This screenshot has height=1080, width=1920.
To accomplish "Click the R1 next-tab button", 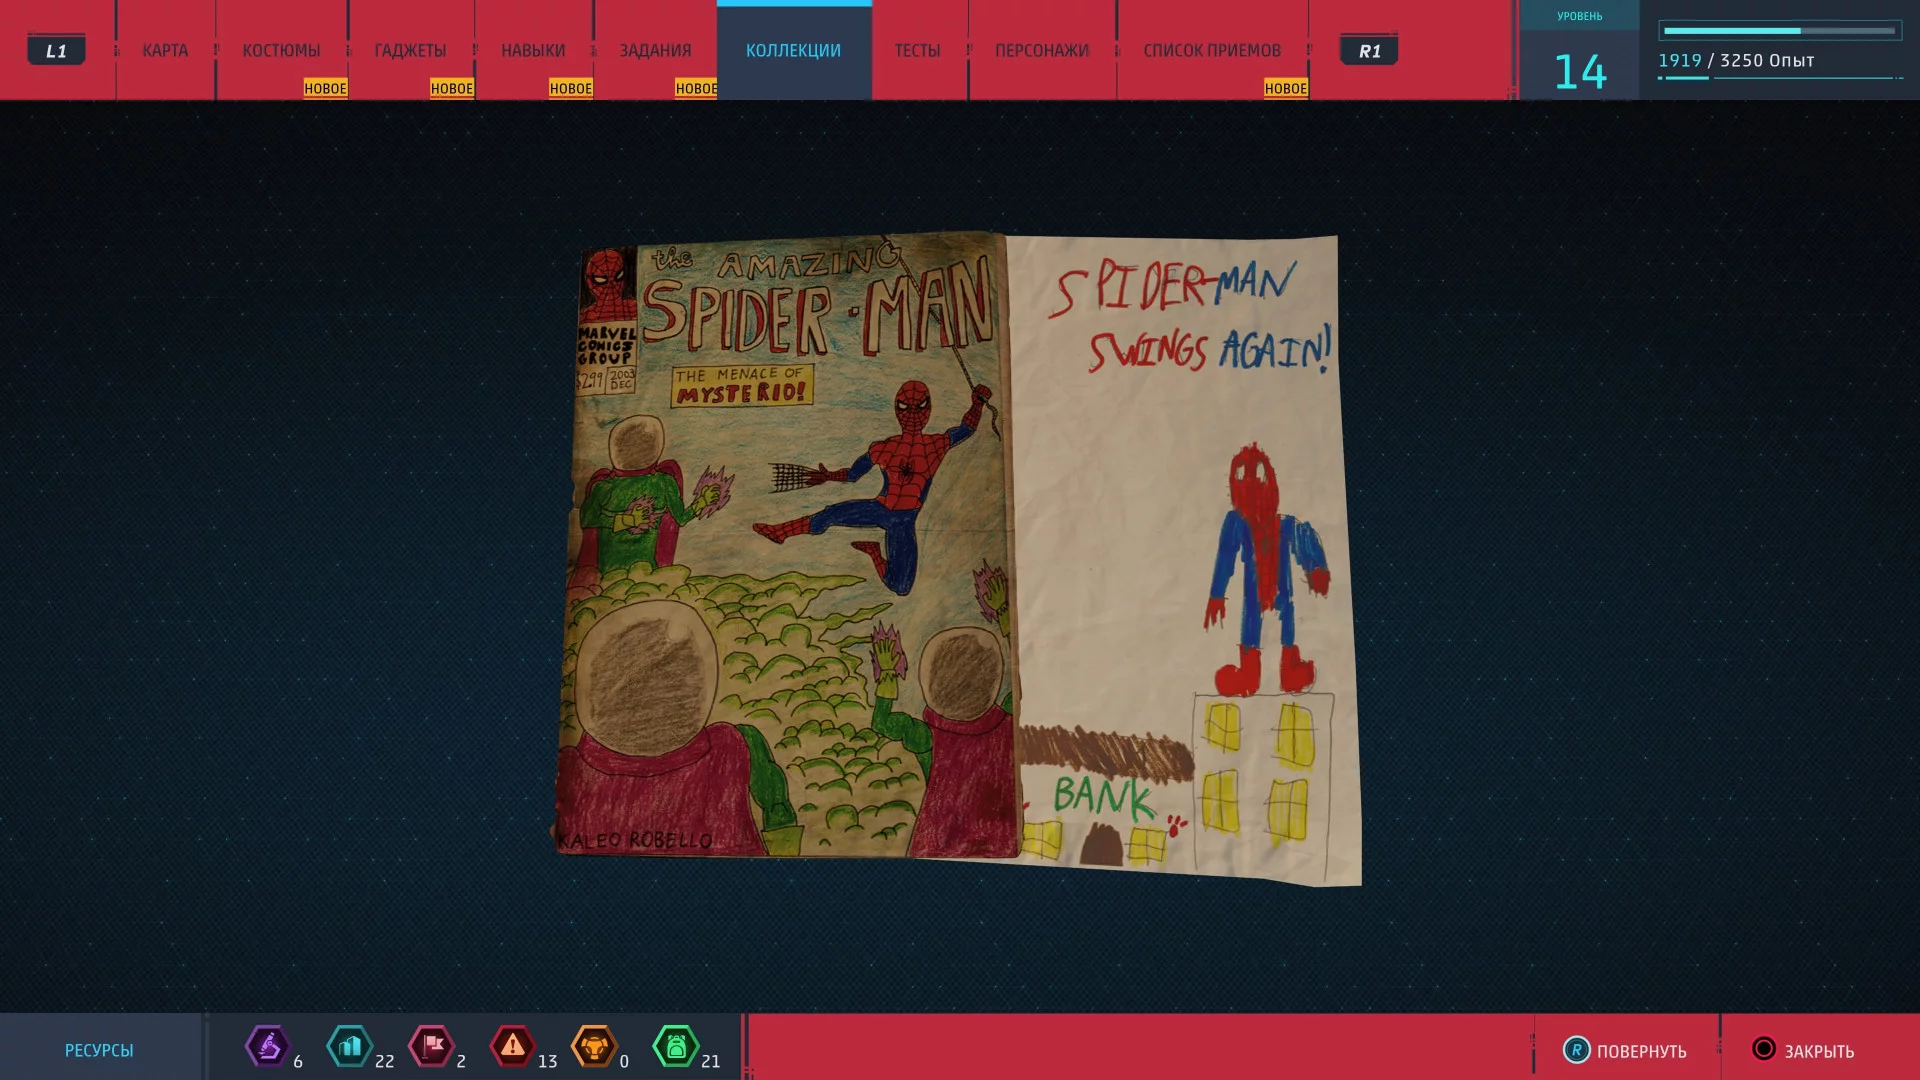I will (1369, 50).
